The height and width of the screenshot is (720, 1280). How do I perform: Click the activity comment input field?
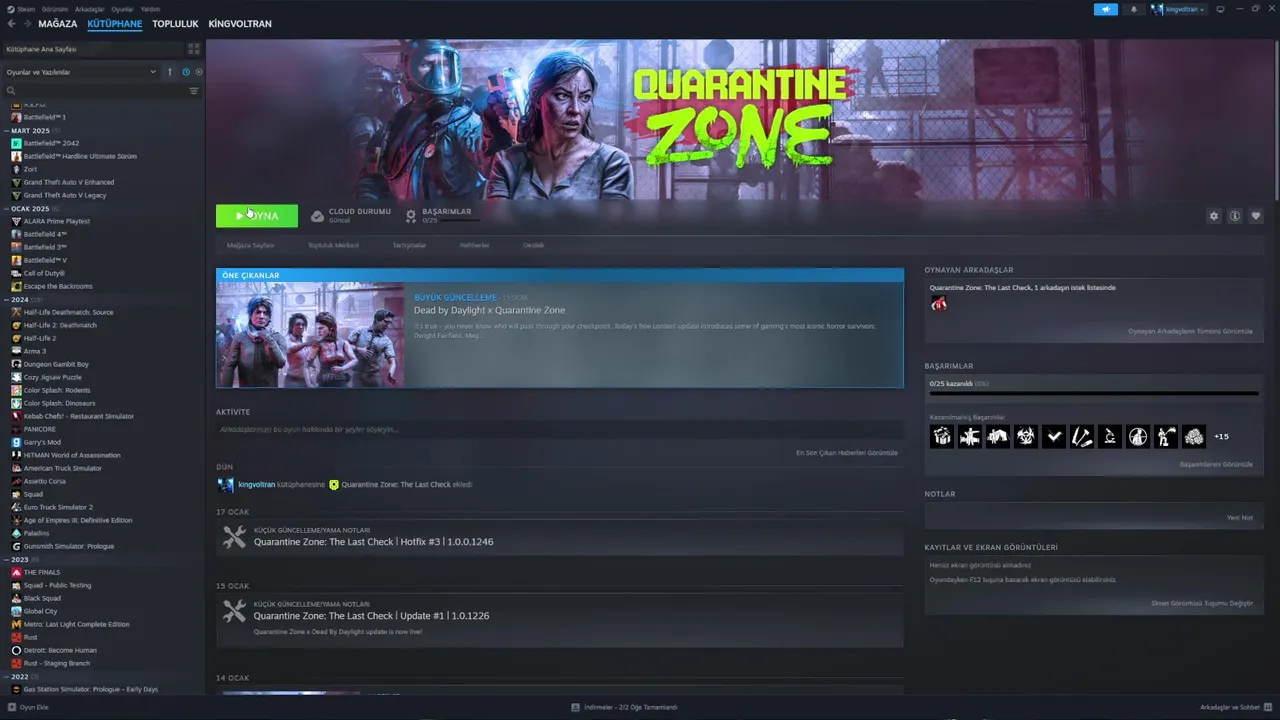point(558,429)
